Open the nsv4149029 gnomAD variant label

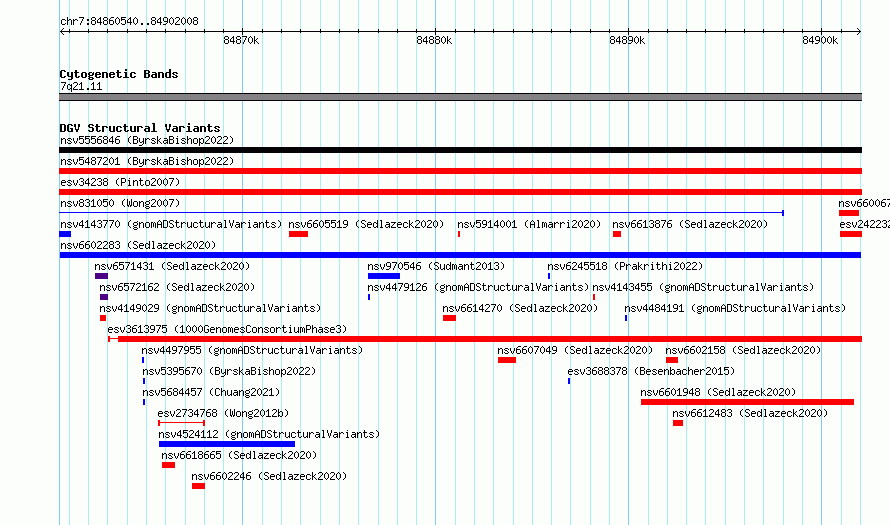pos(210,308)
